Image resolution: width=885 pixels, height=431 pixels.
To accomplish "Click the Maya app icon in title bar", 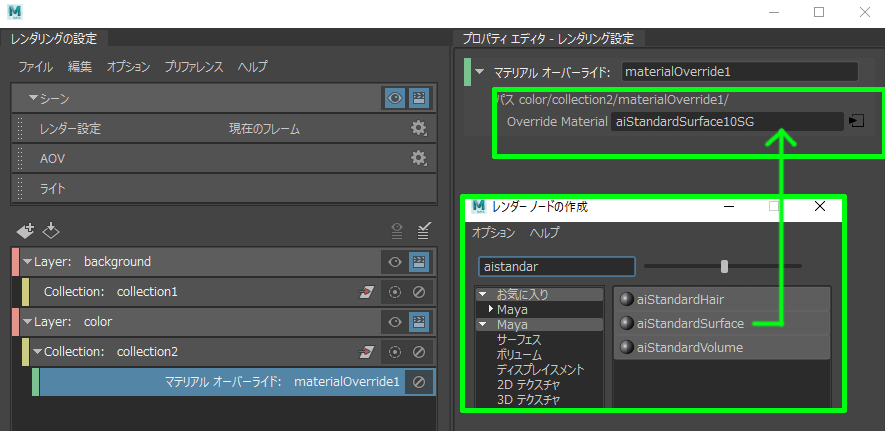I will point(15,12).
